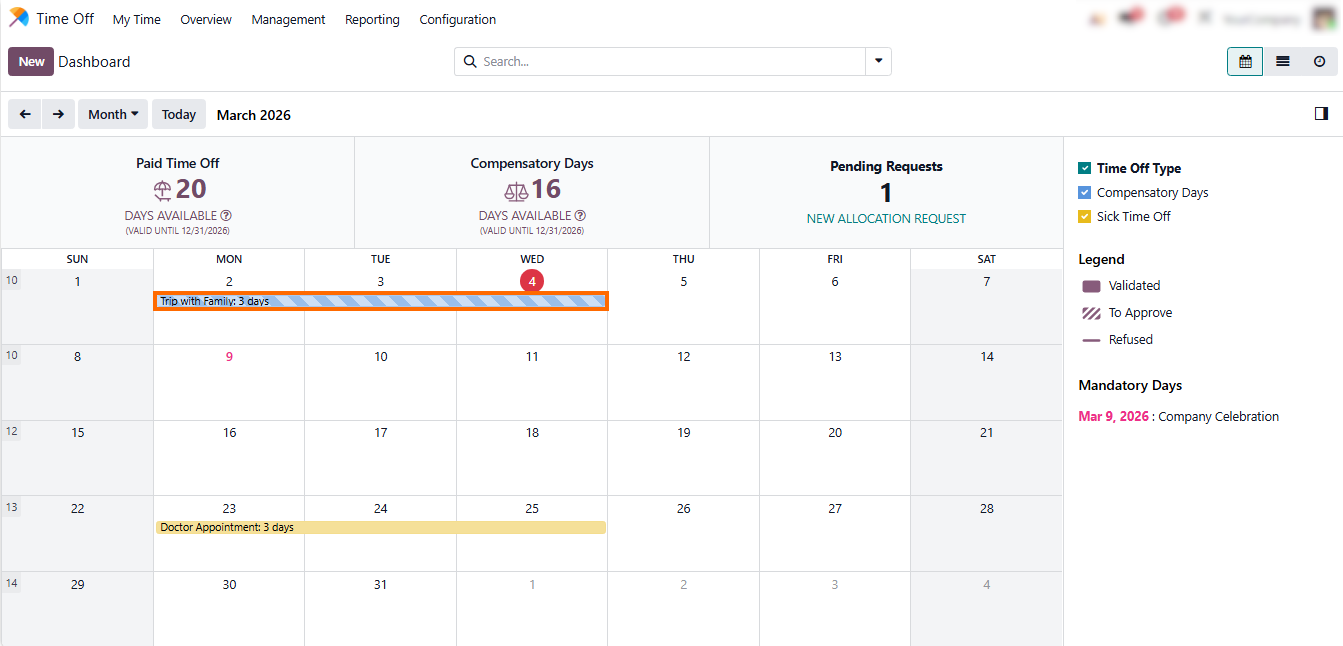Uncheck the Compensatory Days filter
Screen dimensions: 1343x646
pyautogui.click(x=1084, y=193)
